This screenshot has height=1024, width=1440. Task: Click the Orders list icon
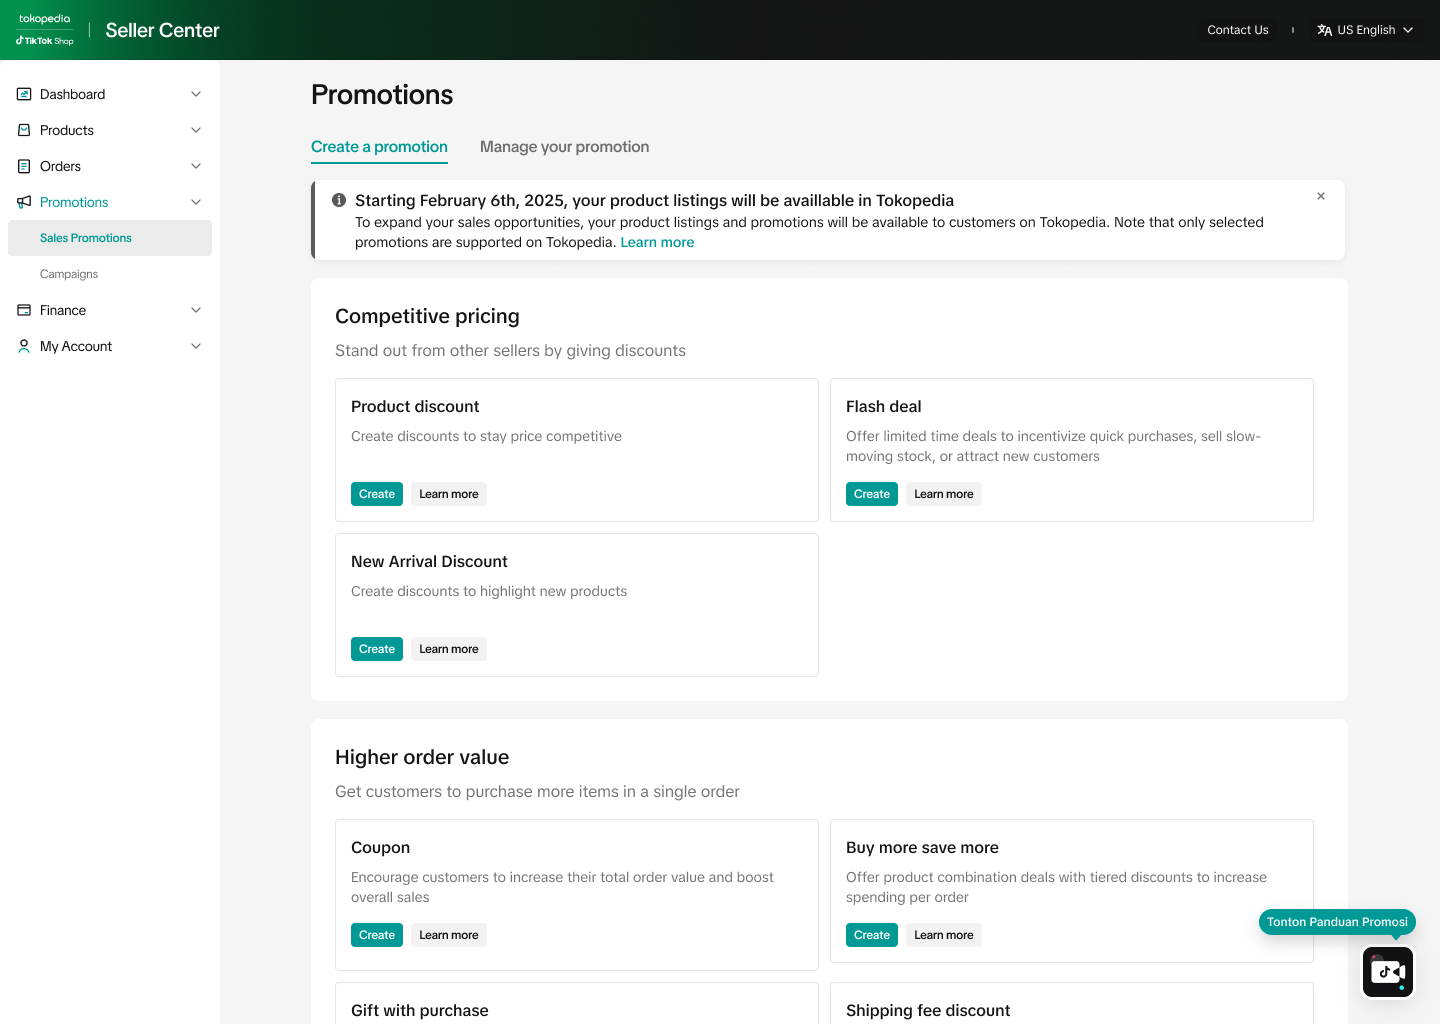tap(24, 166)
